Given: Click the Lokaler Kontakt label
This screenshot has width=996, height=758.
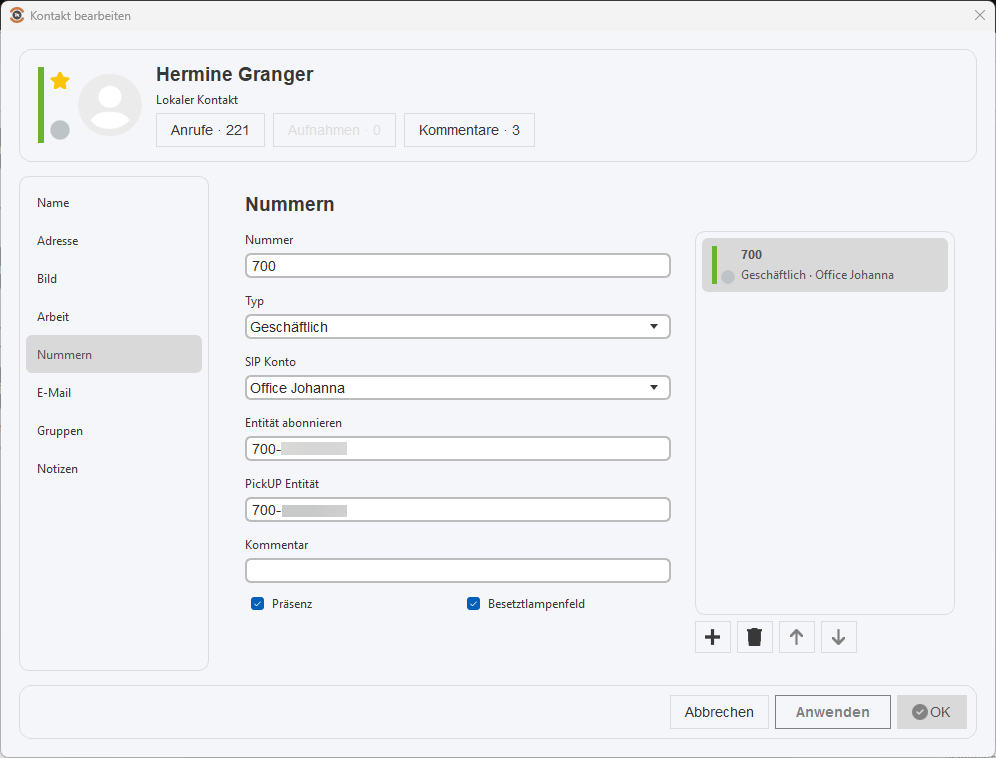Looking at the screenshot, I should click(x=197, y=100).
